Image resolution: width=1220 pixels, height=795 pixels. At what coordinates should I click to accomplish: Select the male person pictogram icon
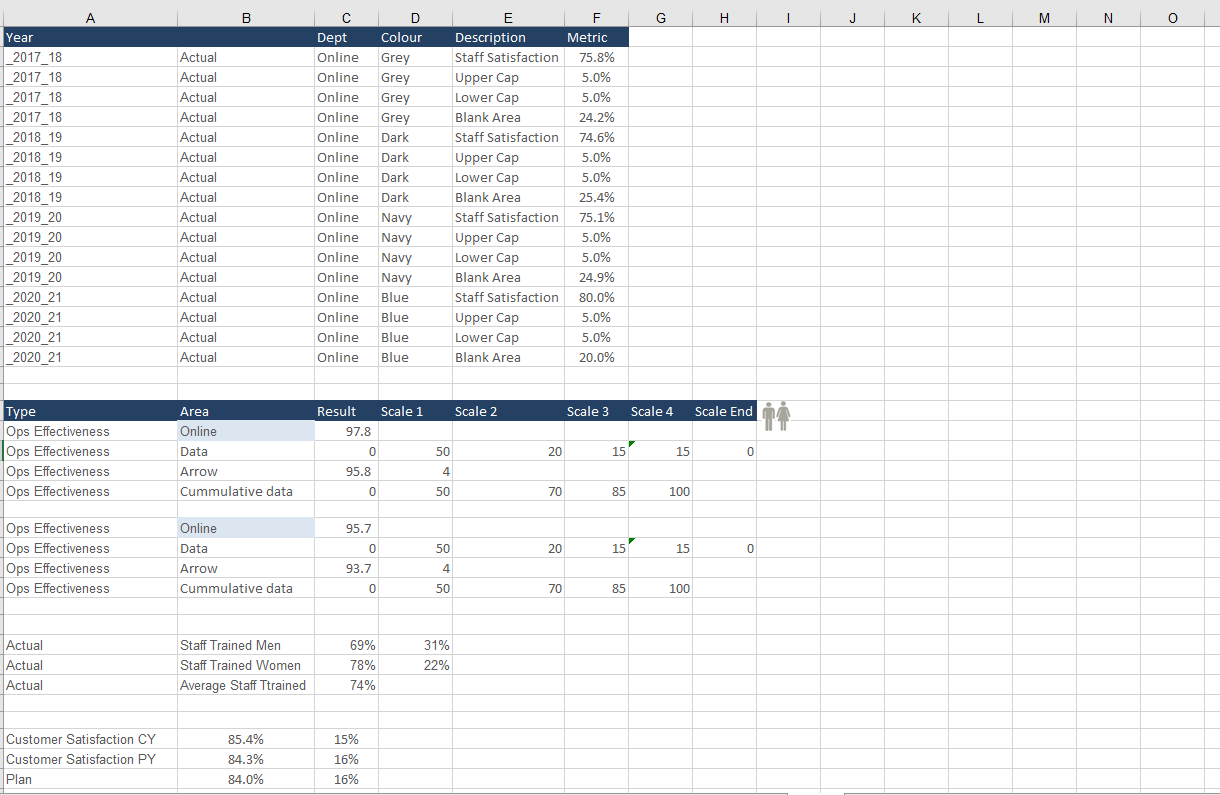point(770,415)
